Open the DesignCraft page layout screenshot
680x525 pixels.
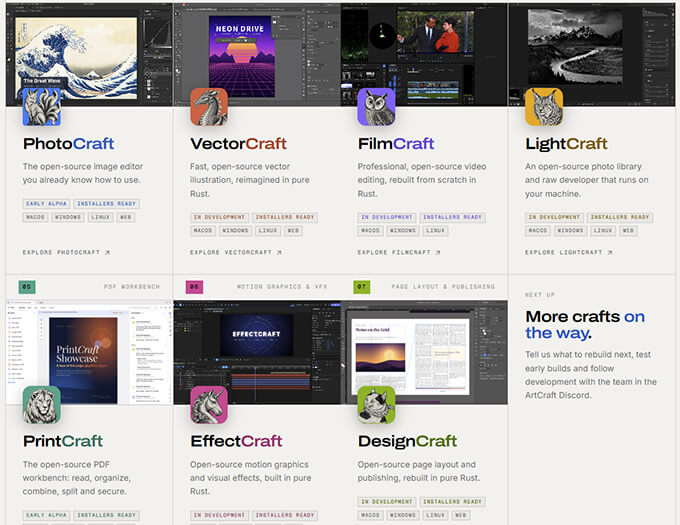[424, 352]
